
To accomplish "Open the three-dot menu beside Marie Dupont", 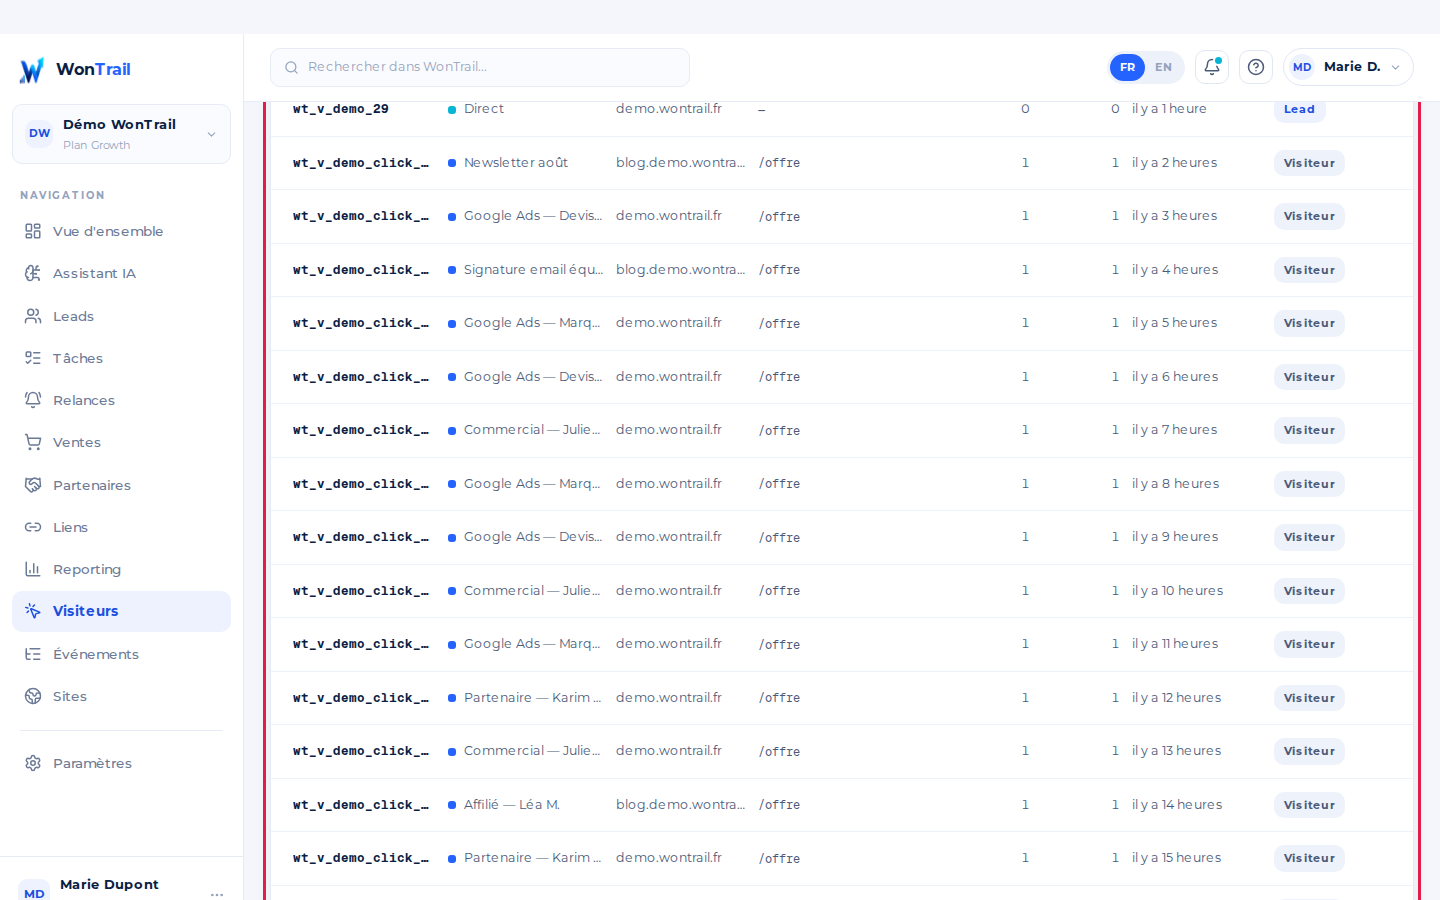I will click(217, 893).
